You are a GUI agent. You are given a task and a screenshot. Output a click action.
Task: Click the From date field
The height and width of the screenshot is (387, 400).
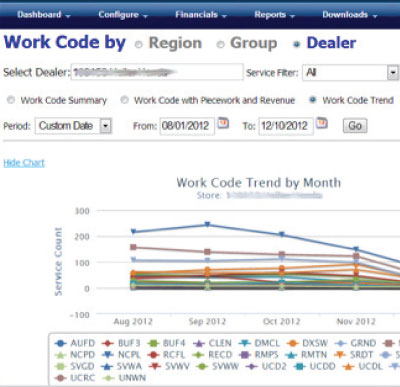click(x=187, y=126)
